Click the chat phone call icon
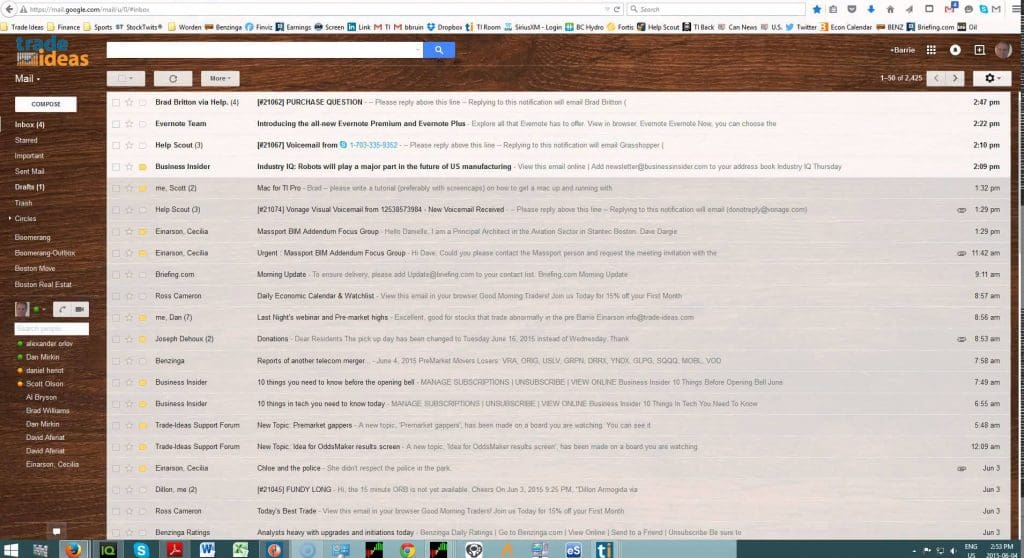Viewport: 1024px width, 558px height. pos(62,309)
